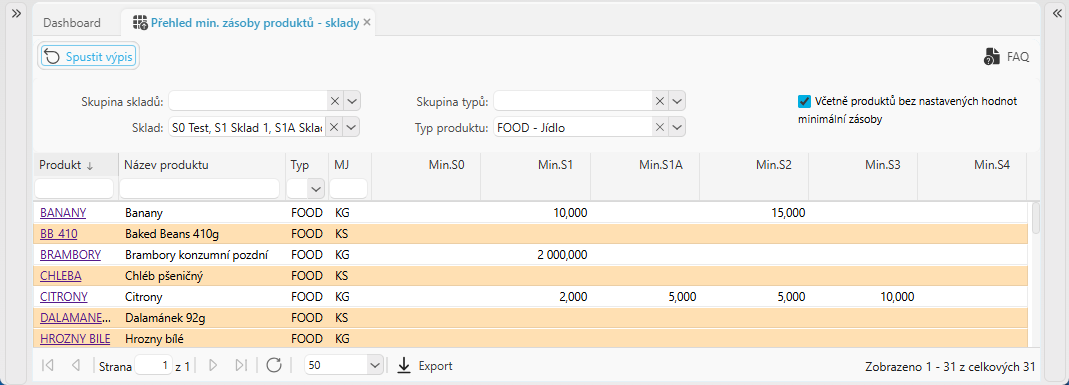Open the Typ column filter dropdown

(316, 188)
